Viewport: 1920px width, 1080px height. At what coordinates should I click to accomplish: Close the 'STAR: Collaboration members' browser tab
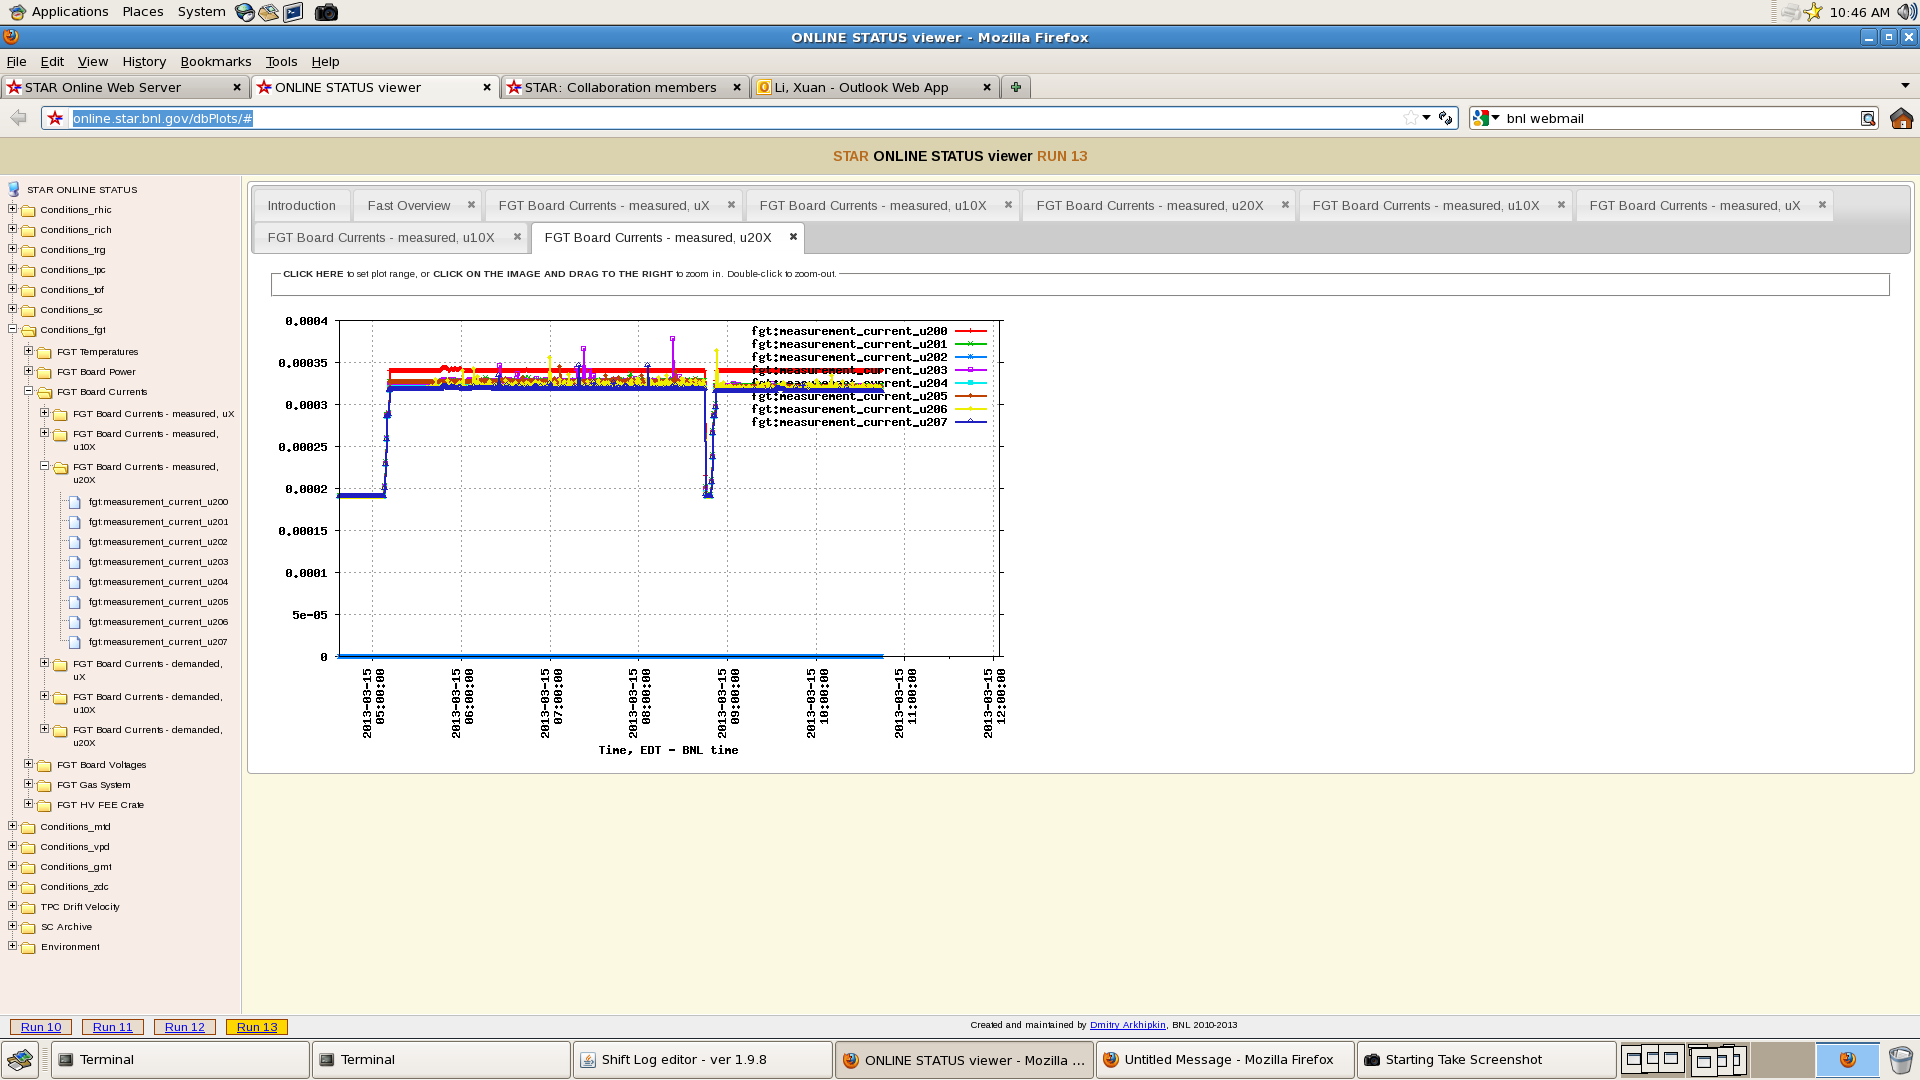pos(737,87)
